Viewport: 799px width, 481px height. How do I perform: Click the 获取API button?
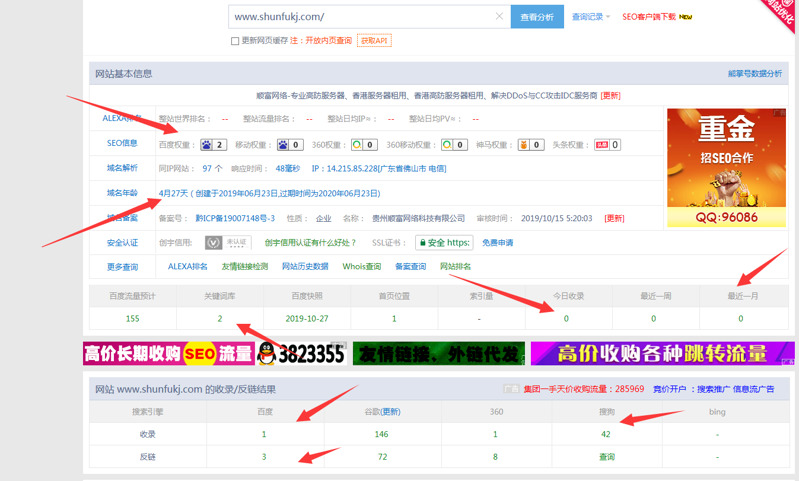pyautogui.click(x=374, y=40)
